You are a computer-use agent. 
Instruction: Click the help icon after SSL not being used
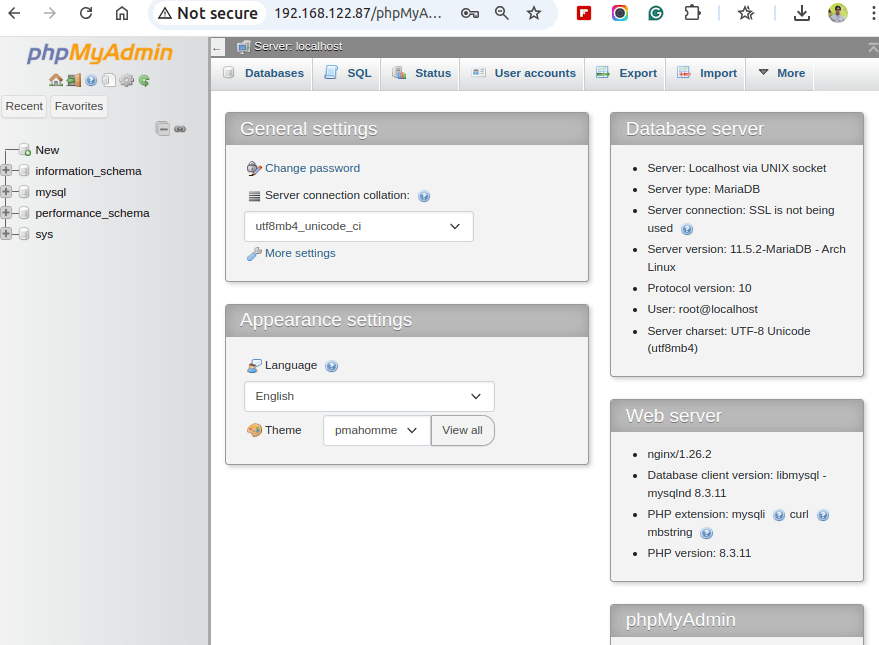click(687, 229)
